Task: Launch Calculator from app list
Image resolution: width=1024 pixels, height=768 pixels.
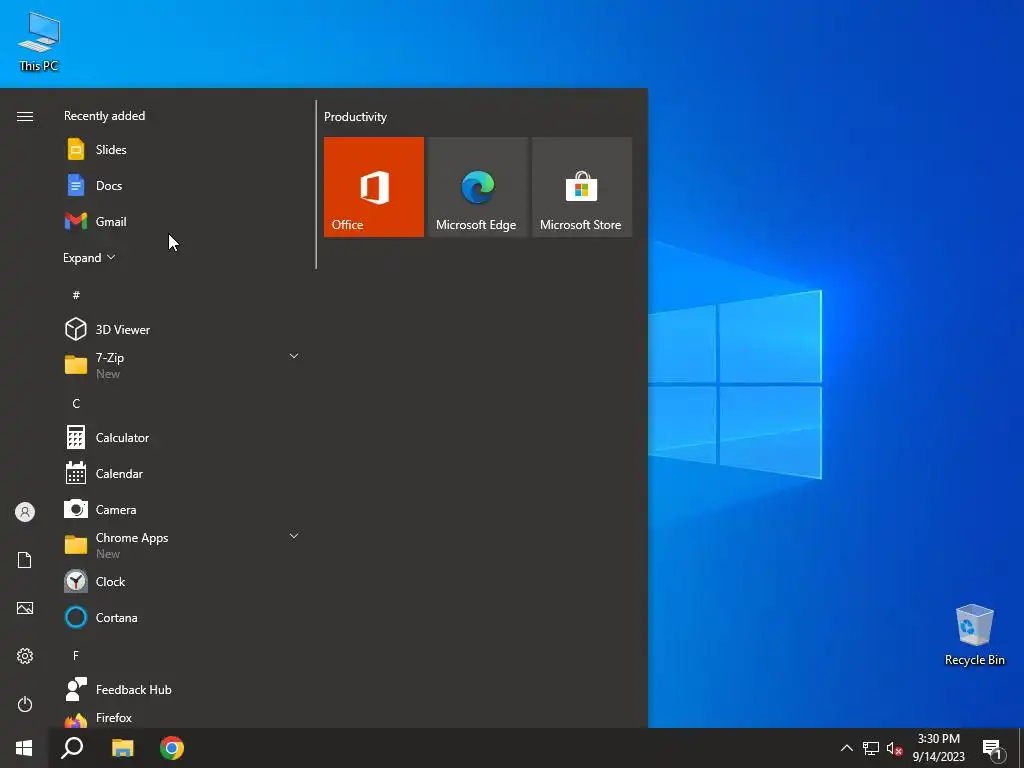Action: (182, 438)
